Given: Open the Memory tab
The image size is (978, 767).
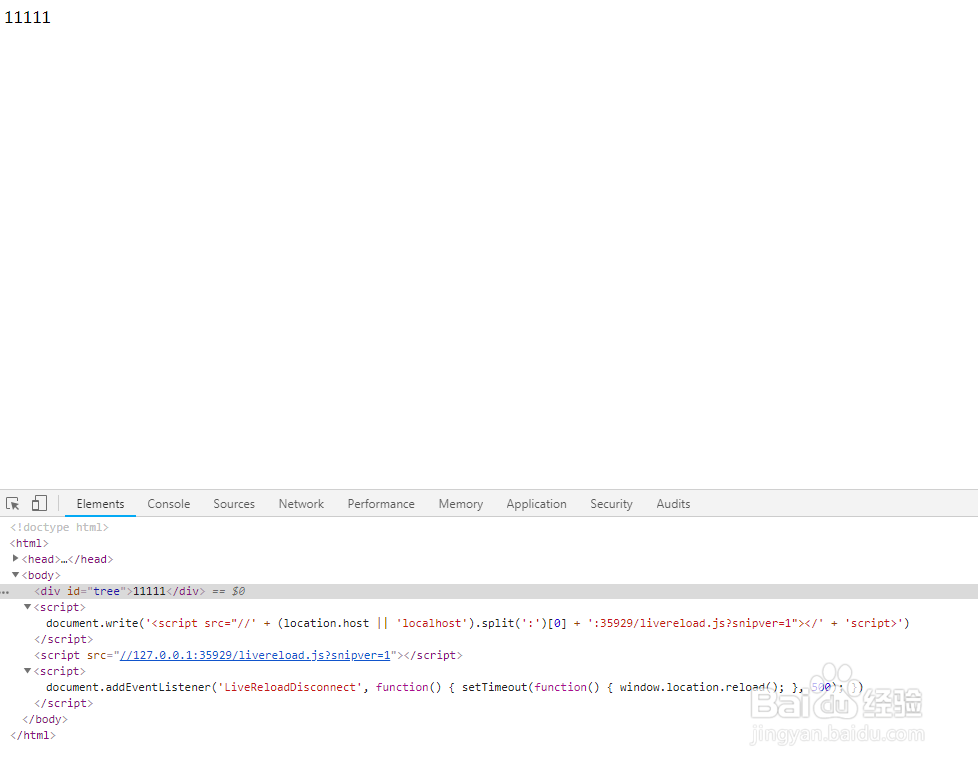Looking at the screenshot, I should (x=460, y=504).
